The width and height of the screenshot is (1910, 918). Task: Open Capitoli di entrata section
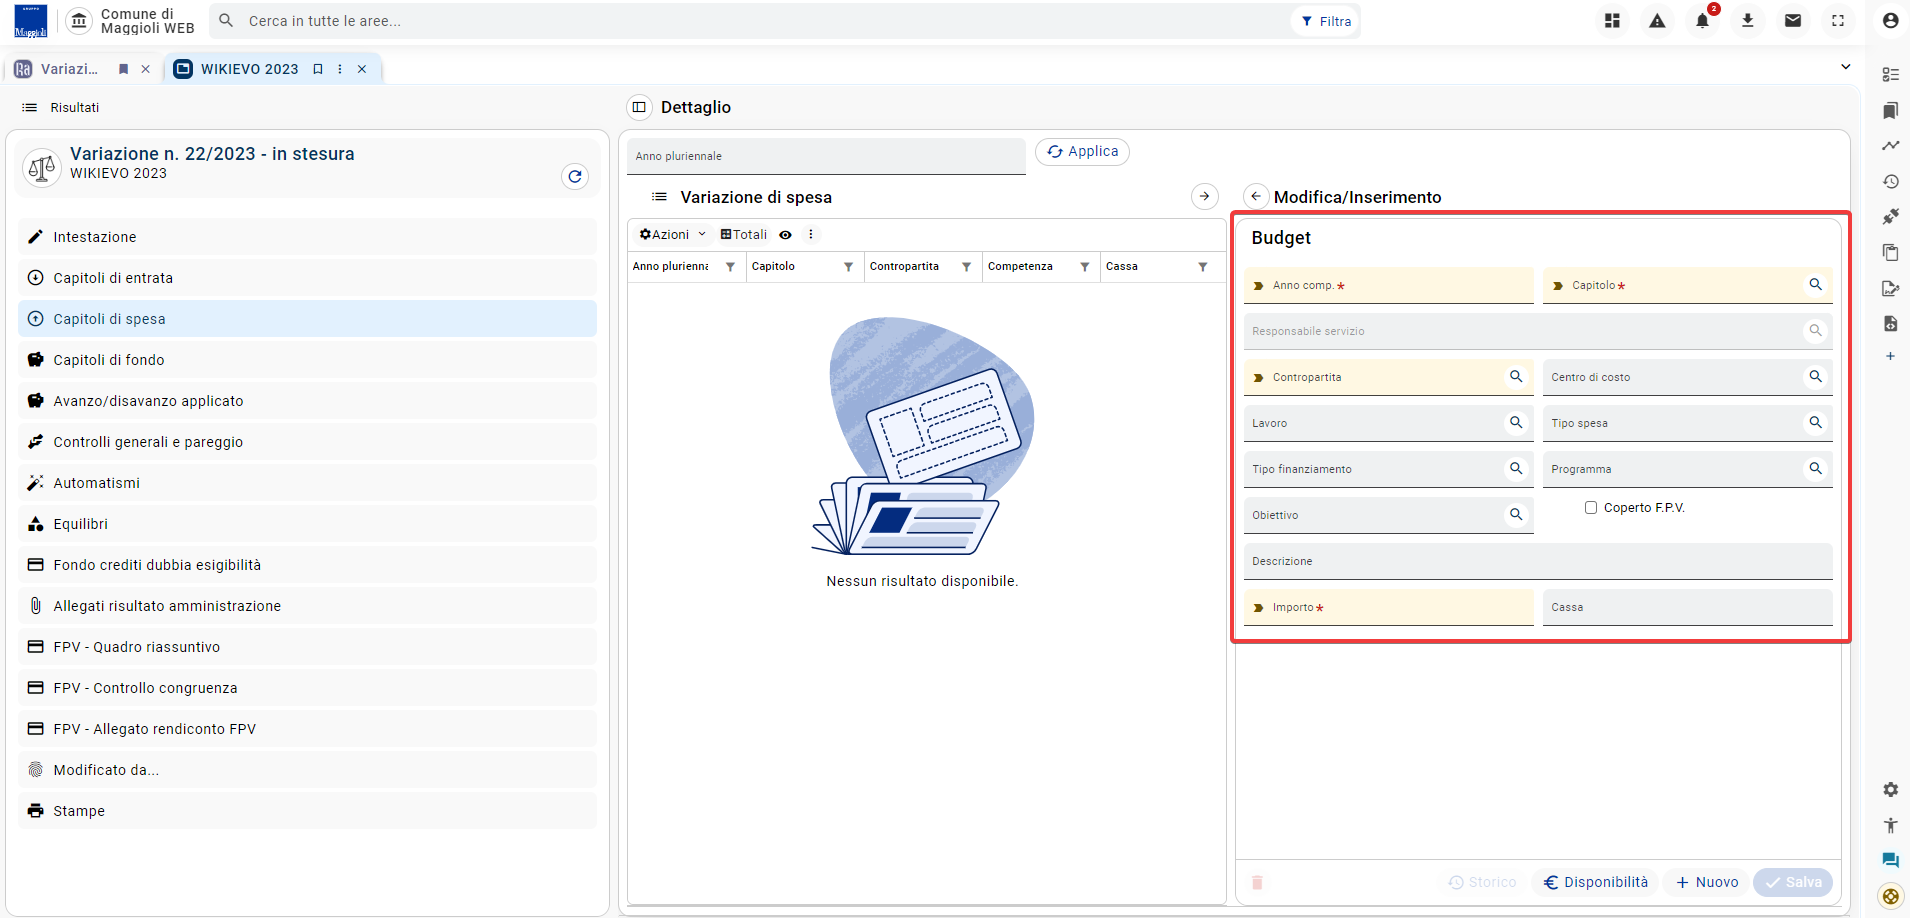click(307, 278)
